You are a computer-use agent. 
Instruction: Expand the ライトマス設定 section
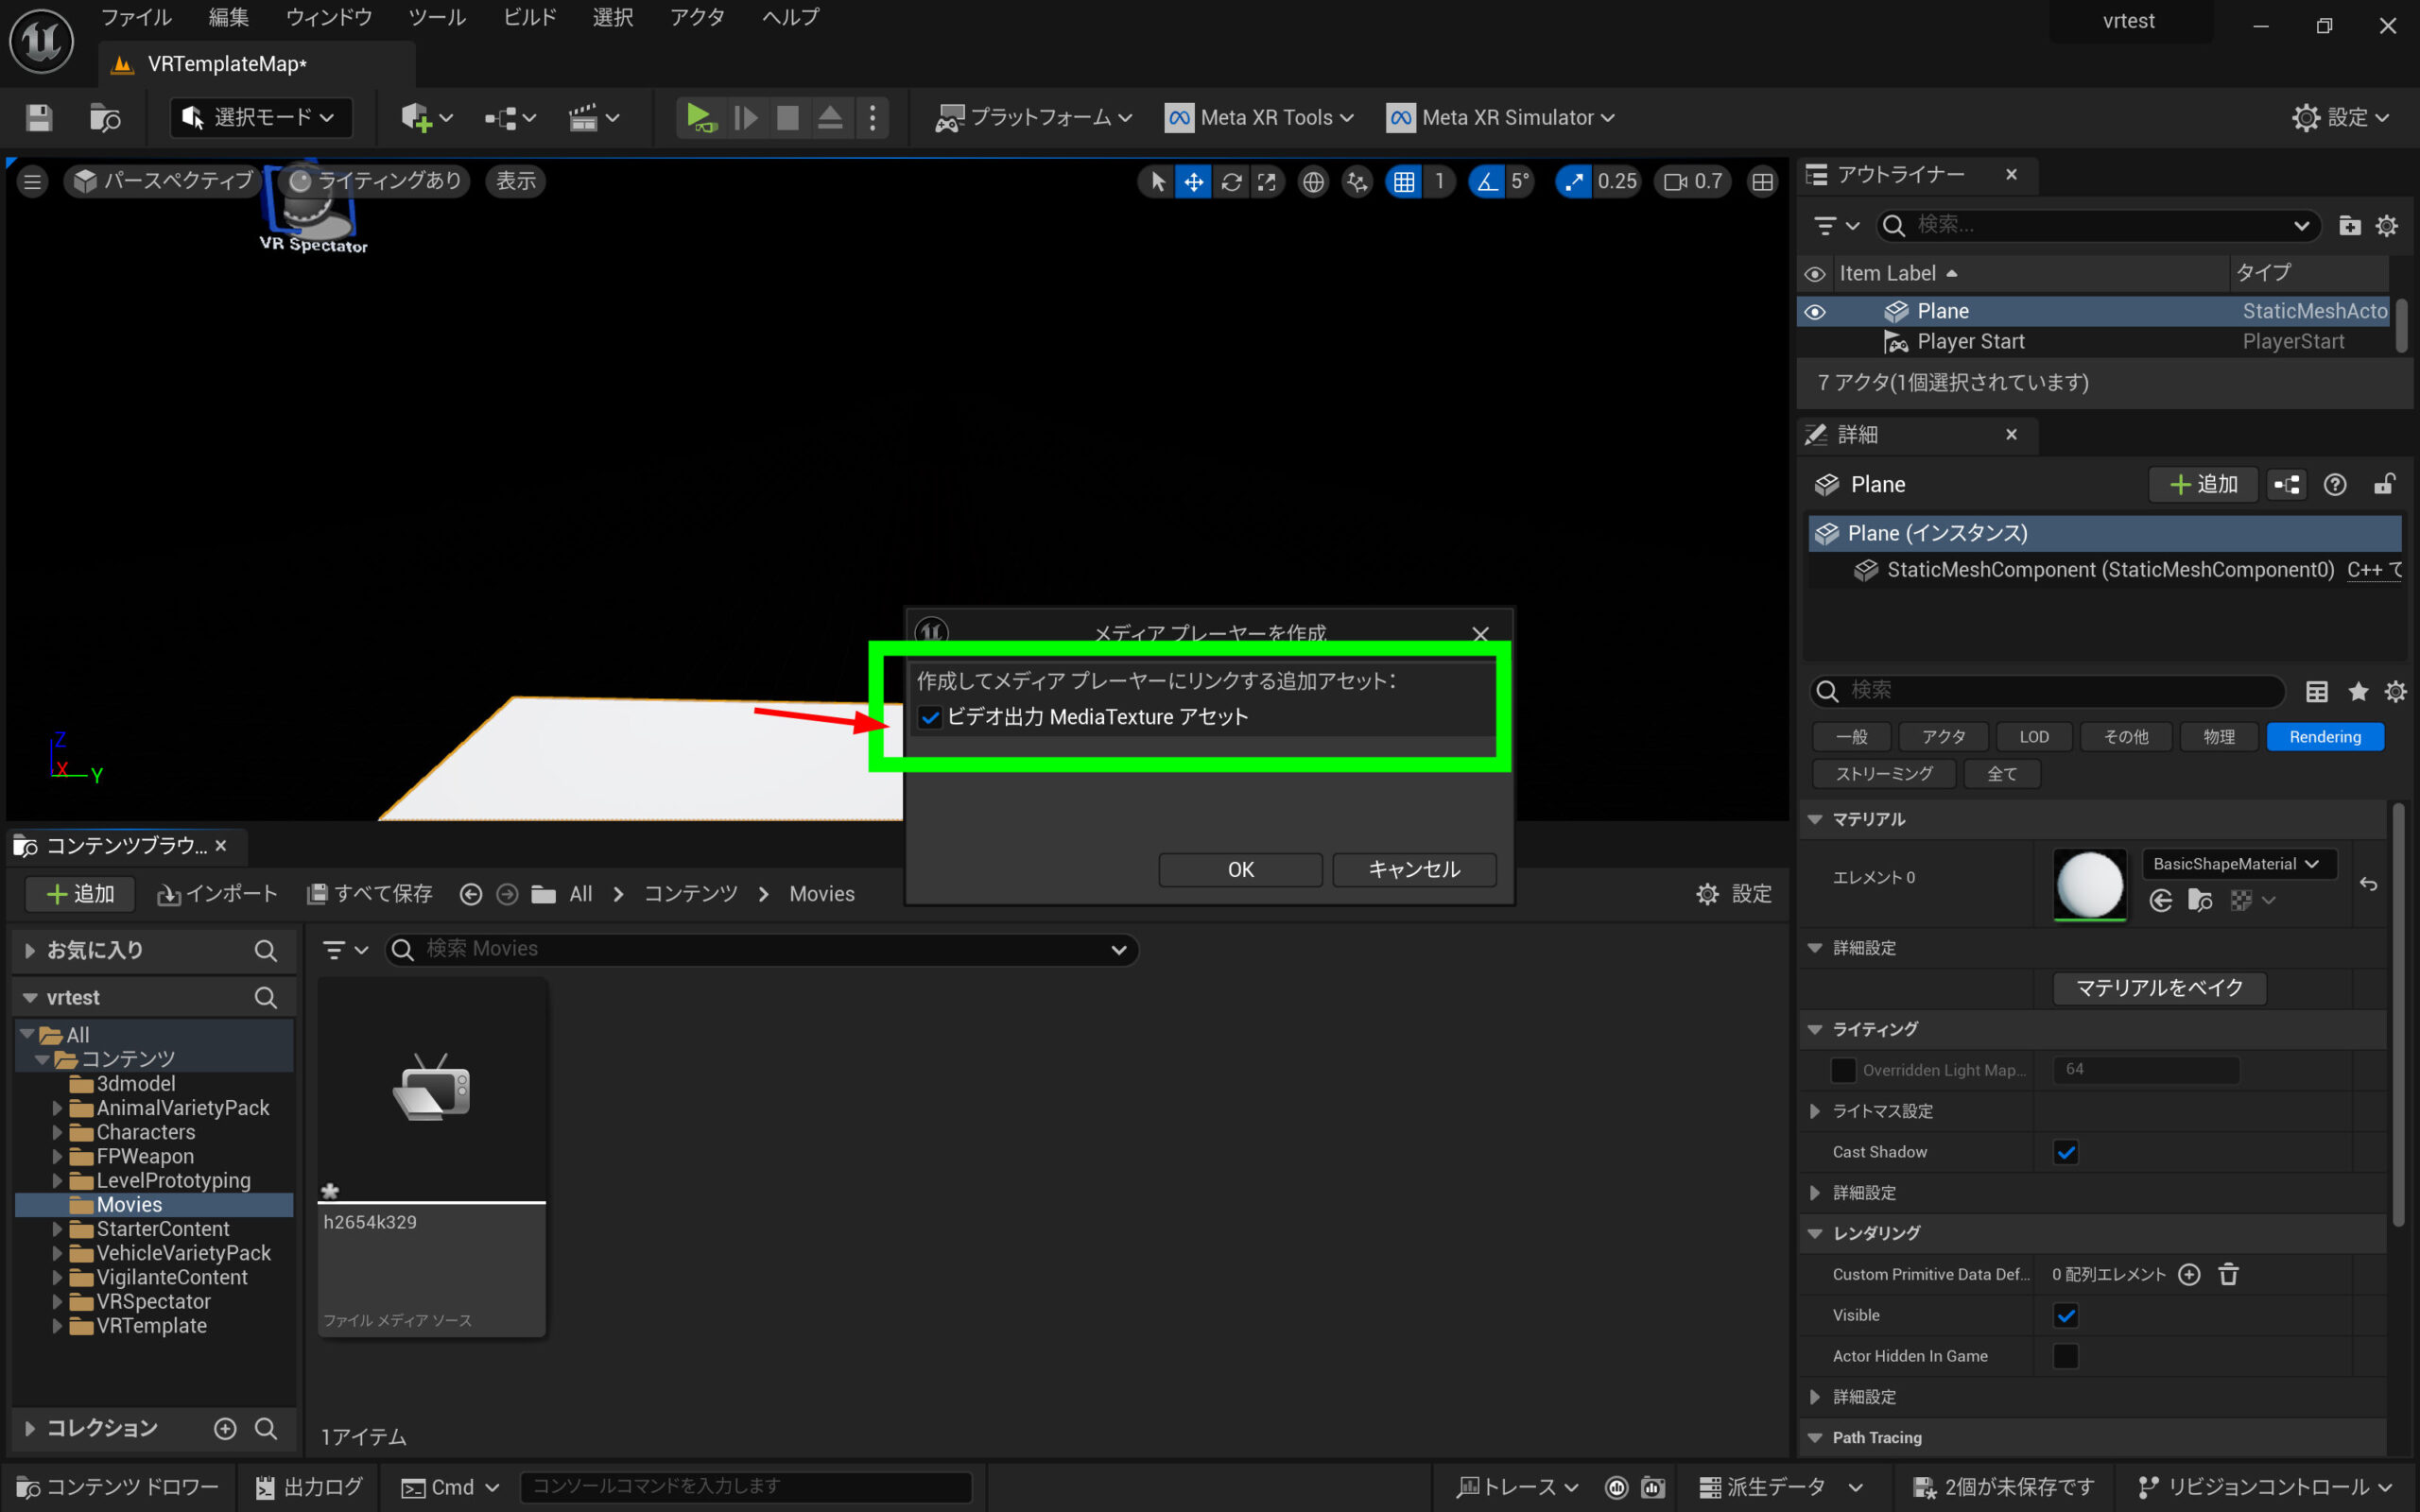tap(1815, 1111)
